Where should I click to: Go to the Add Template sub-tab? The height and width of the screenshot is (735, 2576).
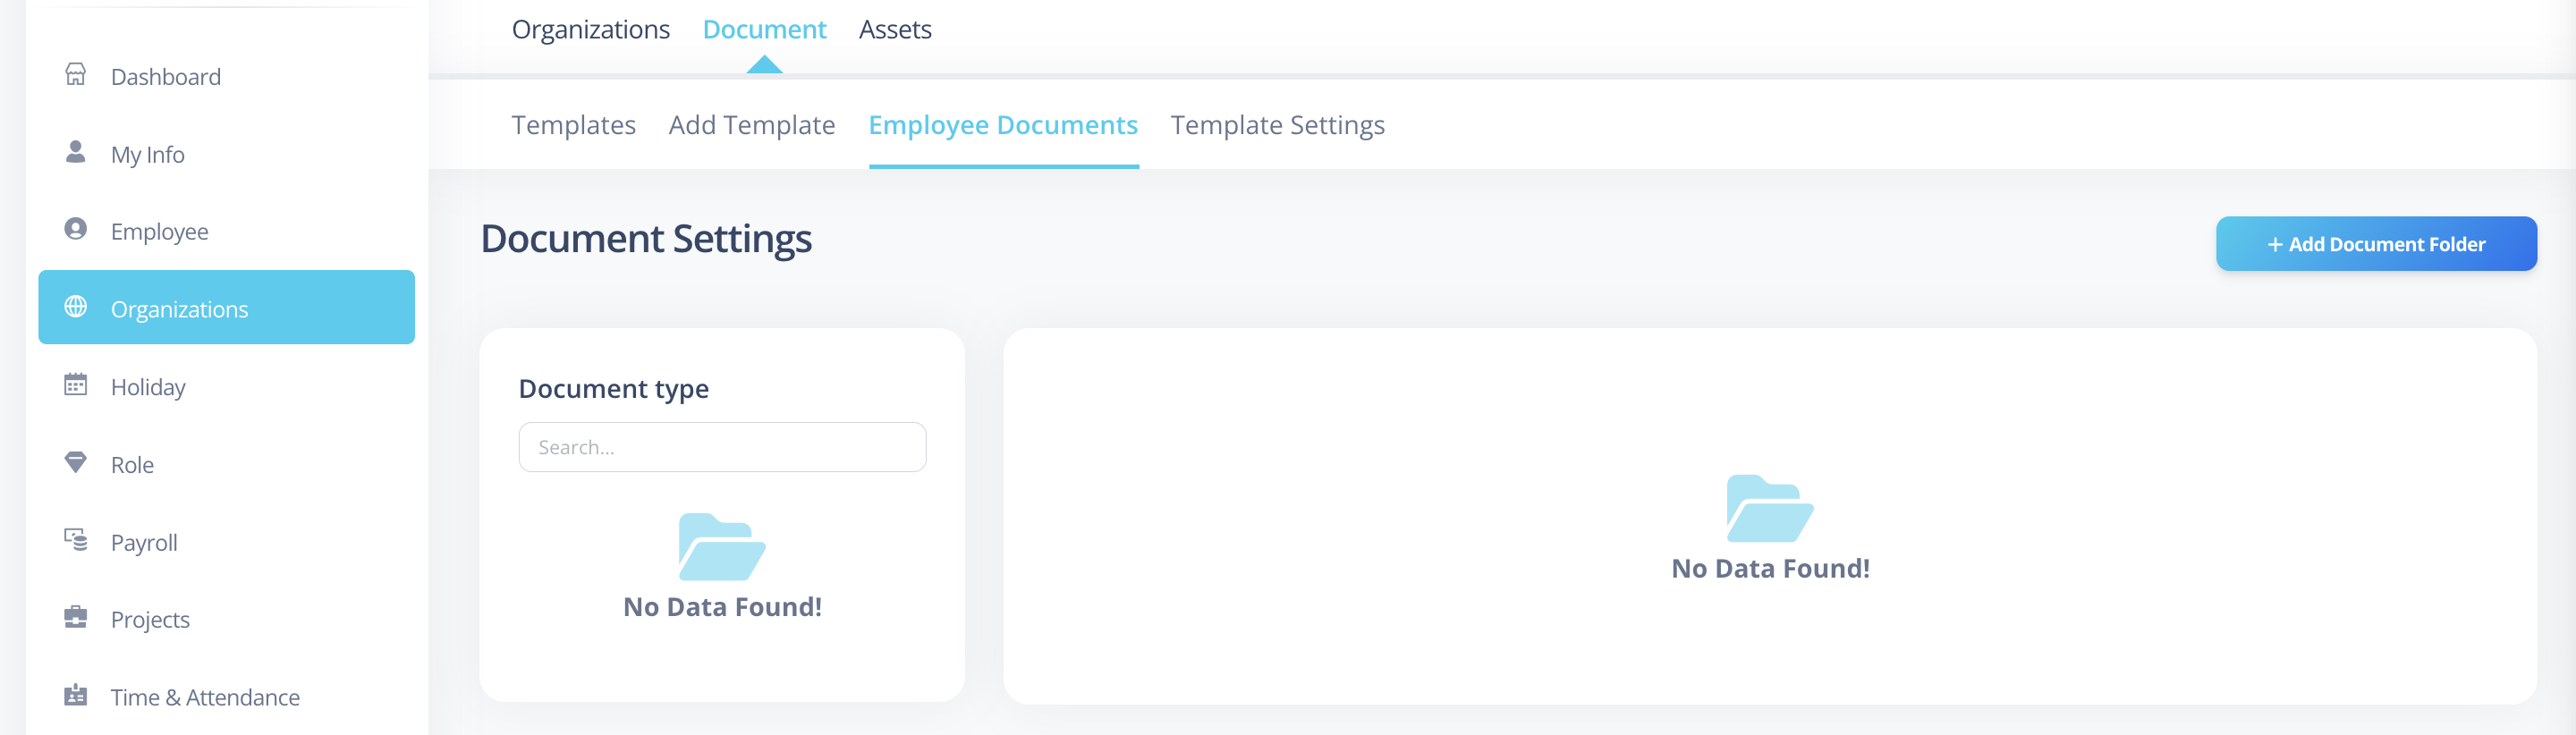pyautogui.click(x=752, y=125)
